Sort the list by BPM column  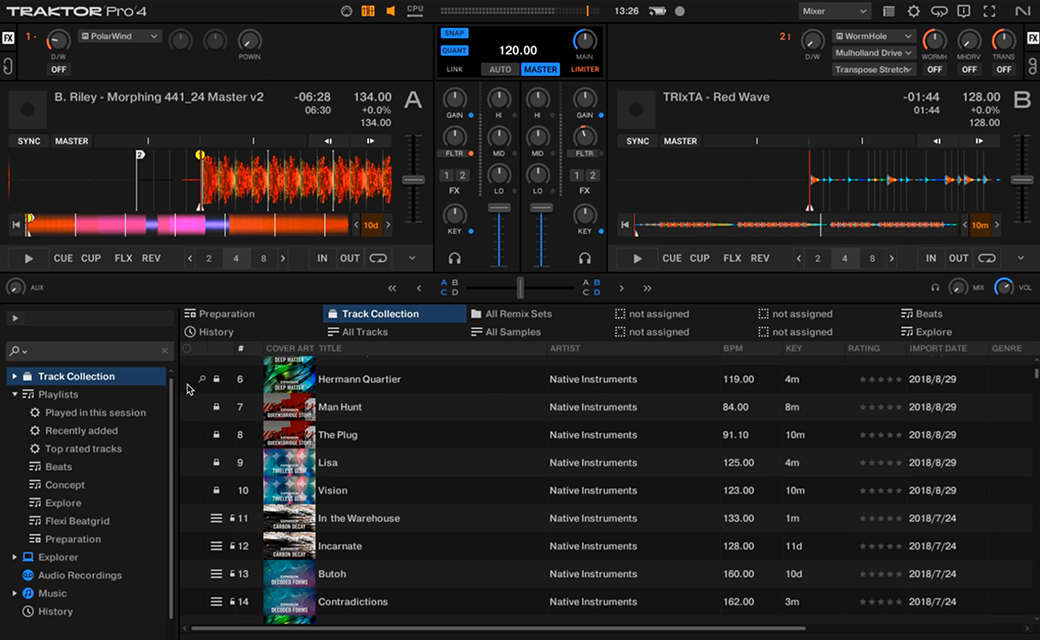733,348
